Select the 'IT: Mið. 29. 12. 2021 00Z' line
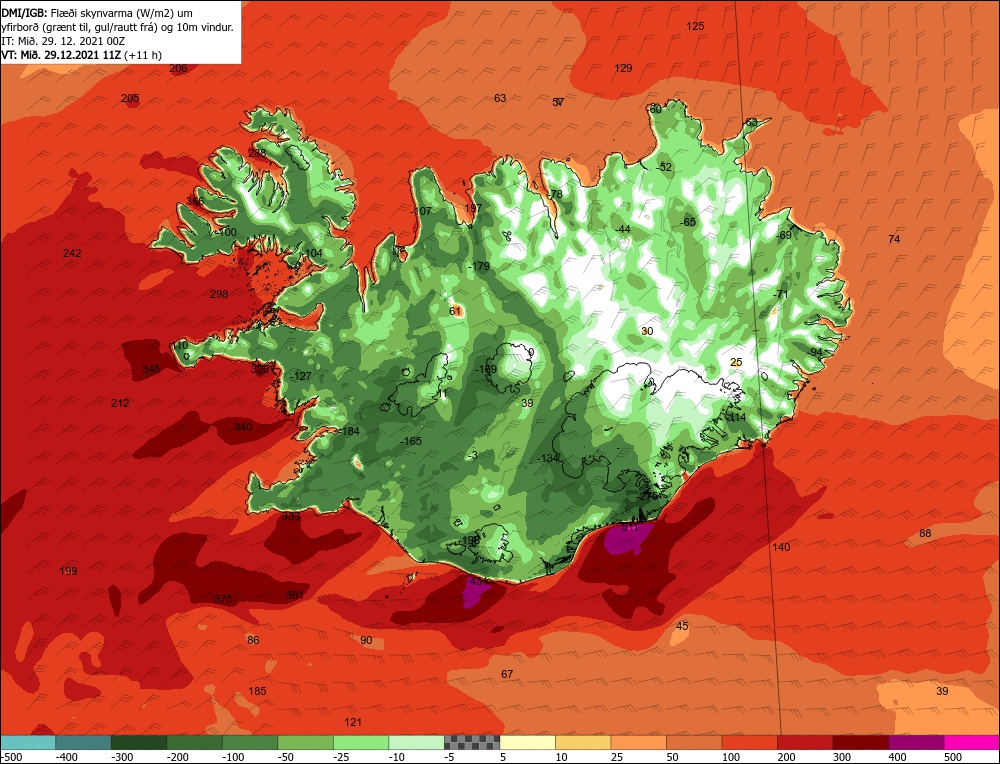Screen dimensions: 1000x764 pos(63,41)
